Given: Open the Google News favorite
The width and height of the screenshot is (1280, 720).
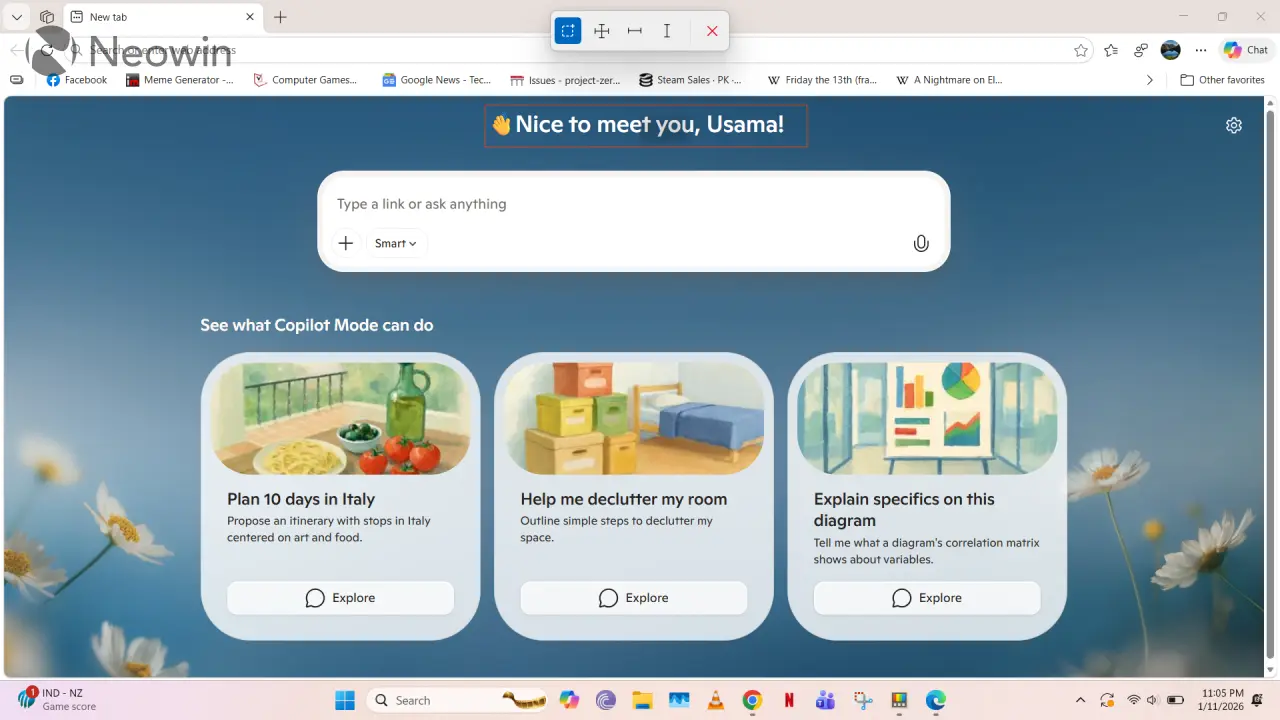Looking at the screenshot, I should click(x=437, y=80).
